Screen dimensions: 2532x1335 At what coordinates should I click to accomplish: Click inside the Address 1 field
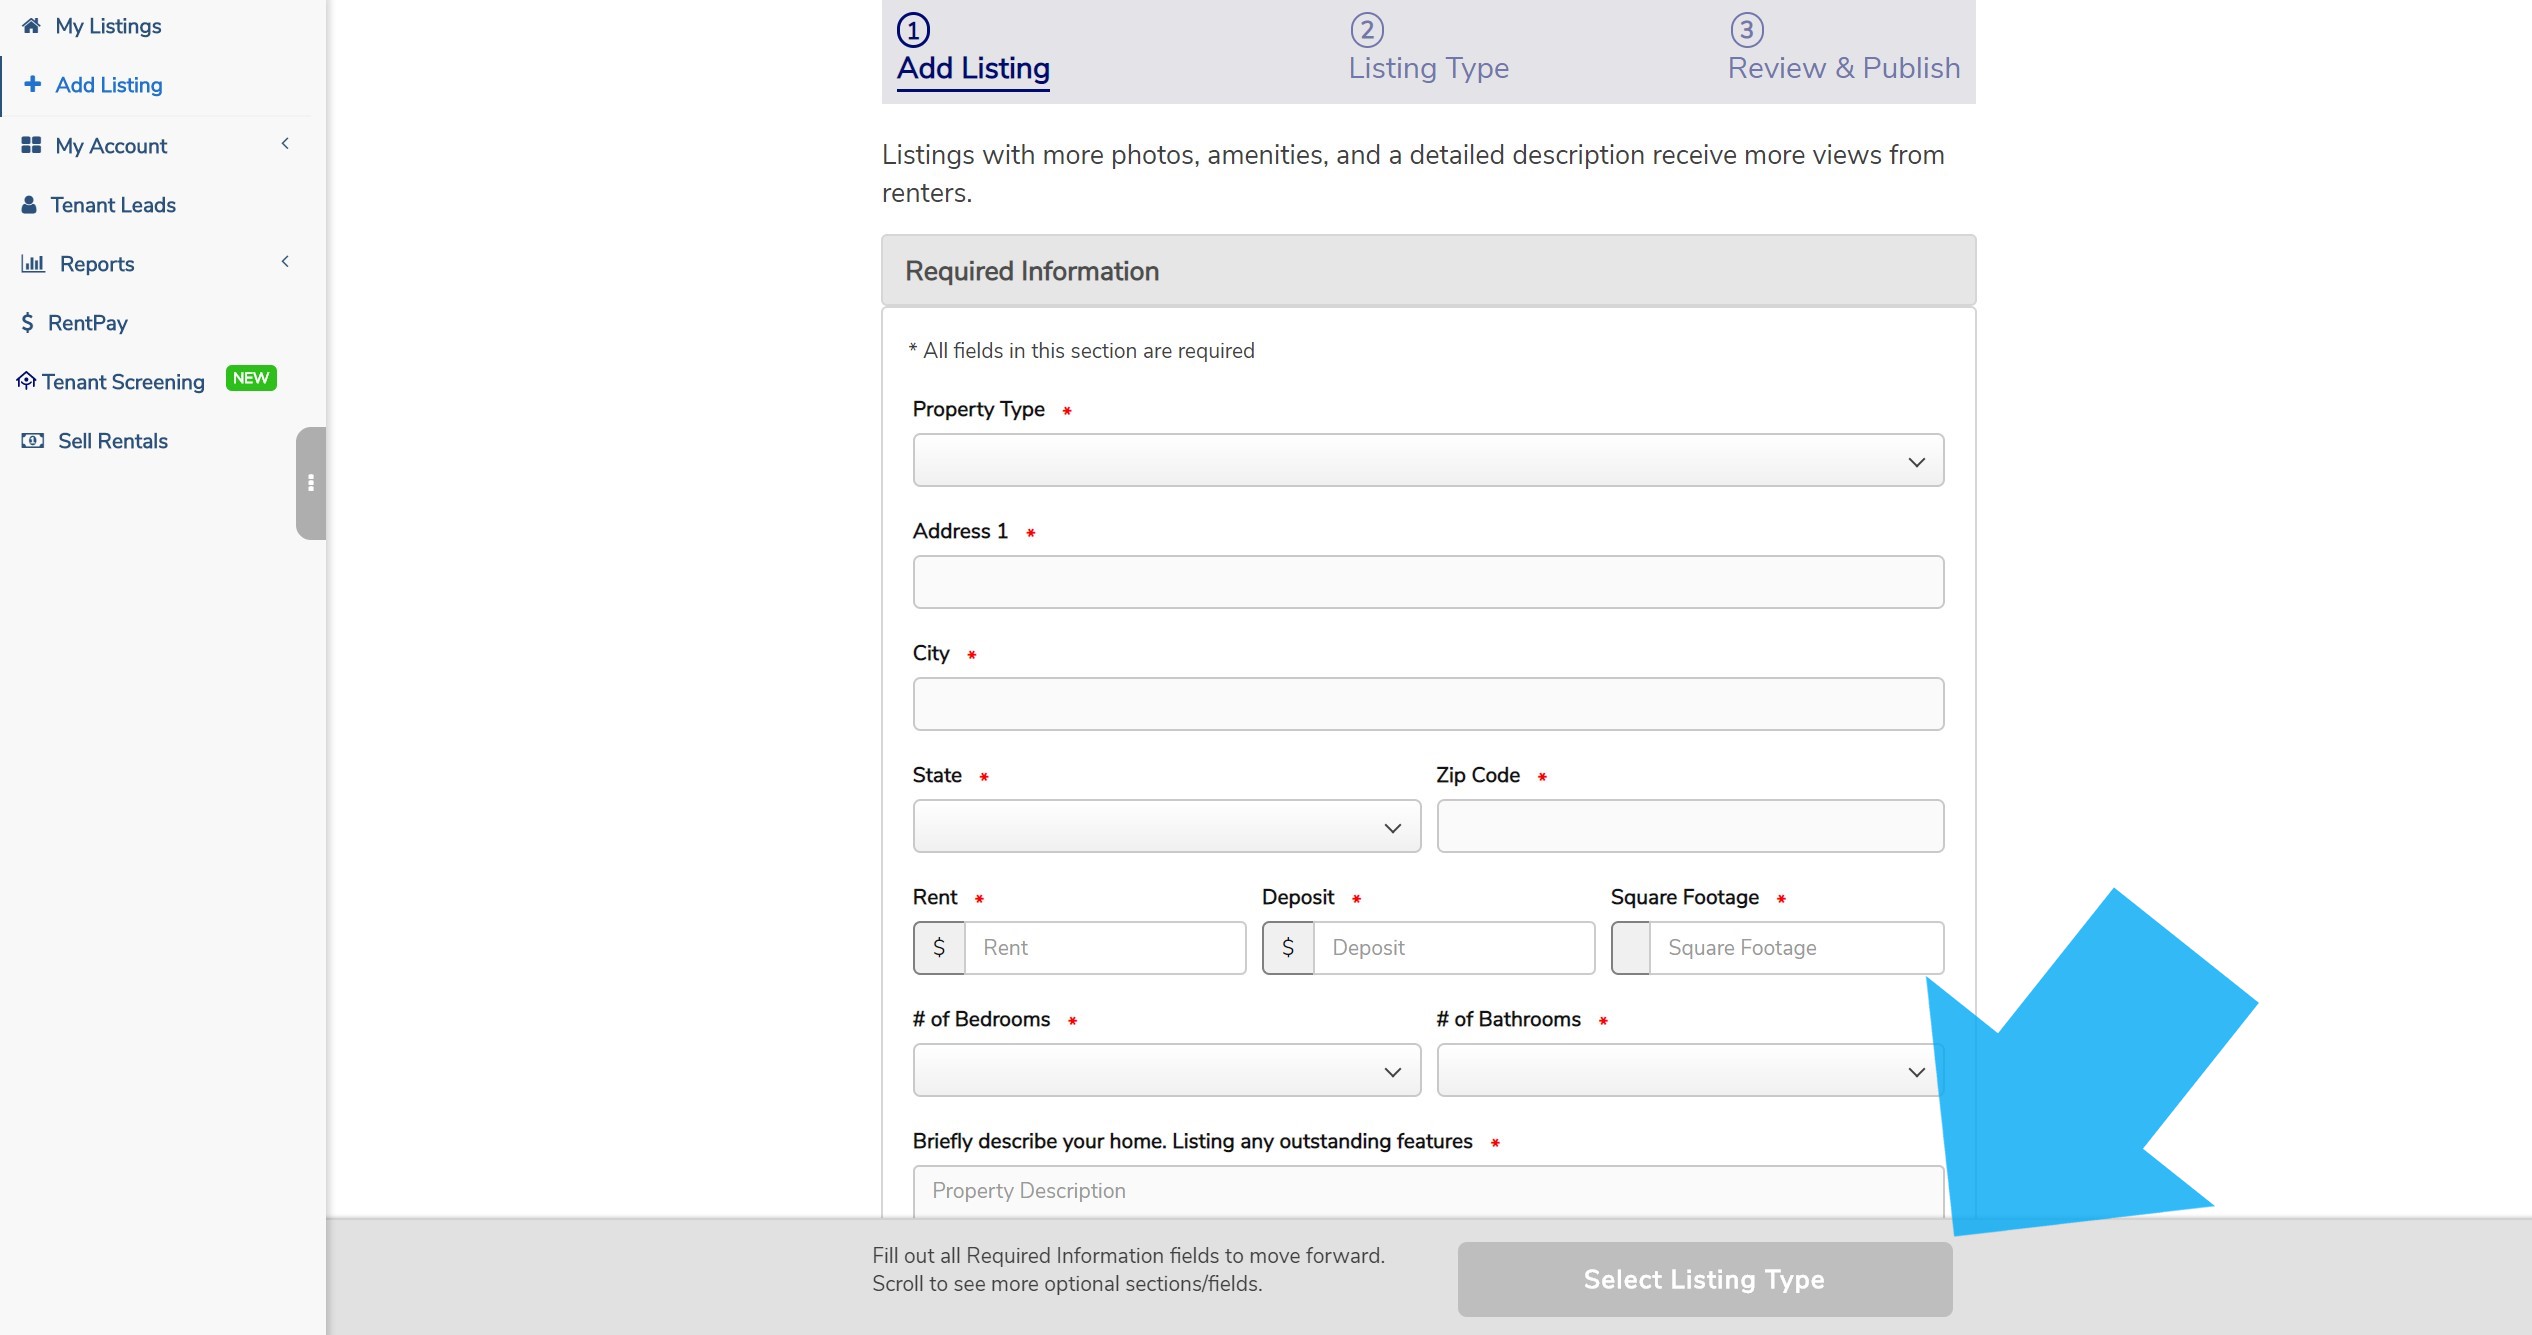[1427, 581]
